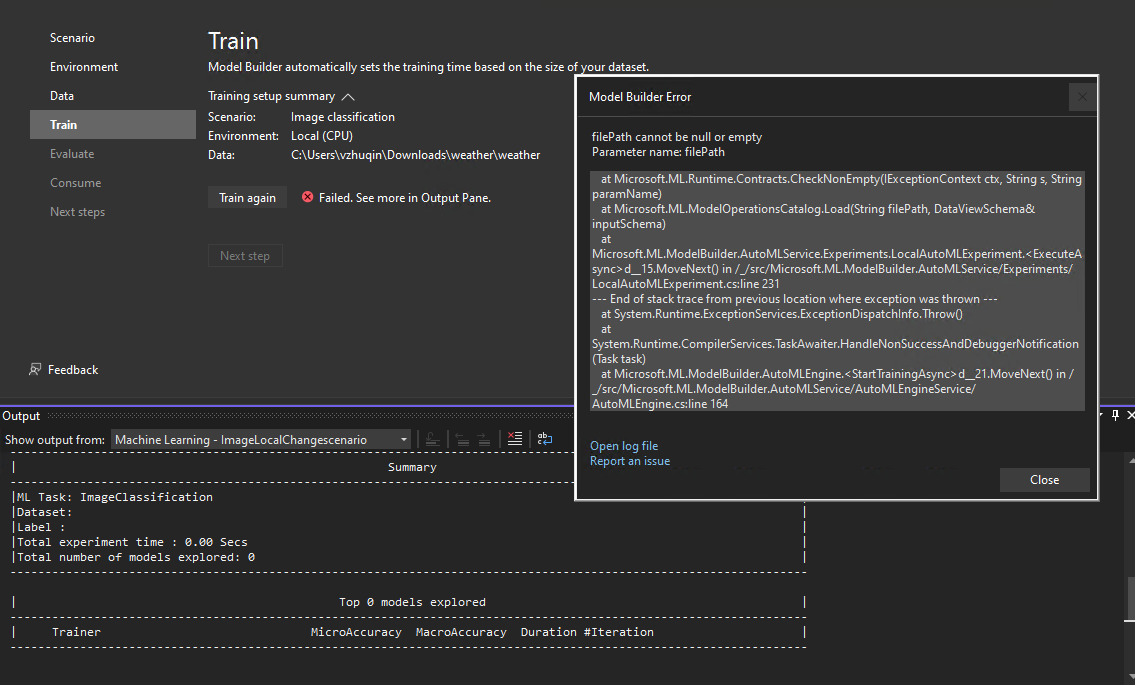
Task: Switch to the Scenario step
Action: tap(70, 37)
